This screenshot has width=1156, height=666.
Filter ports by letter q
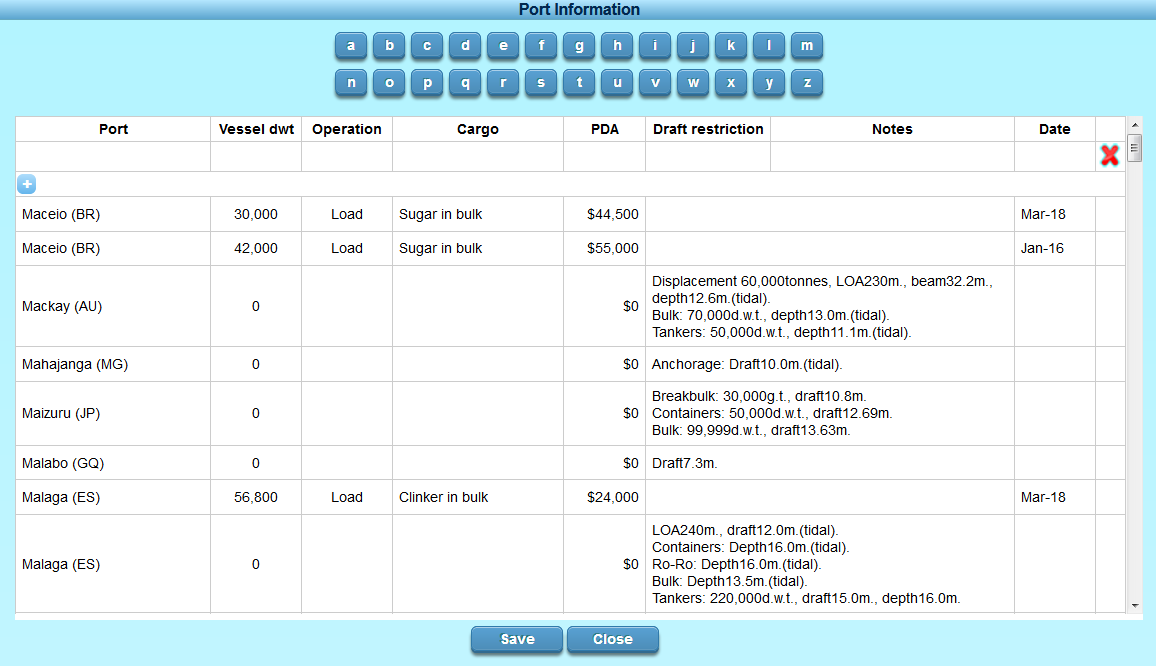(x=465, y=83)
